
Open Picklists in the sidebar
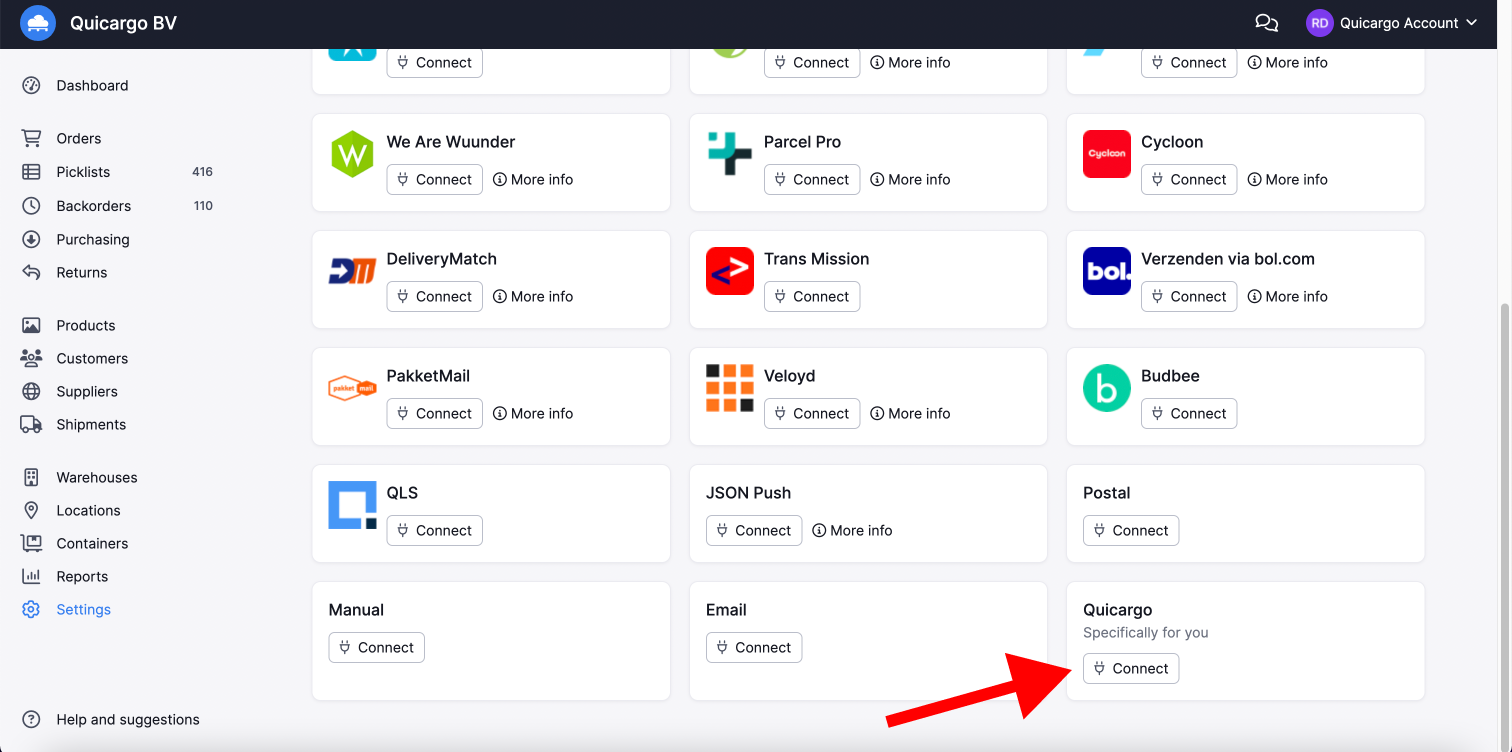pyautogui.click(x=83, y=172)
